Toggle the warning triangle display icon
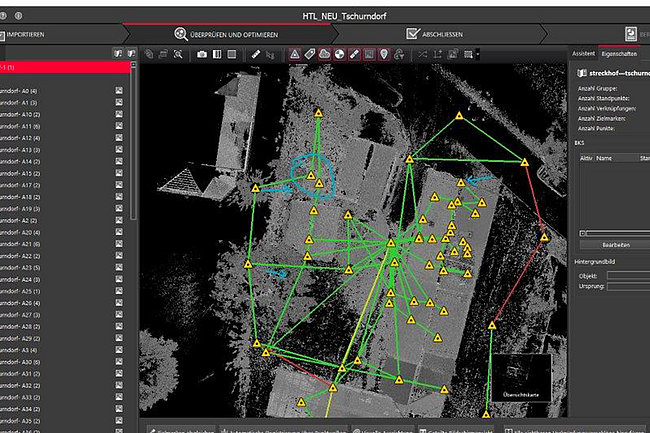 (295, 53)
